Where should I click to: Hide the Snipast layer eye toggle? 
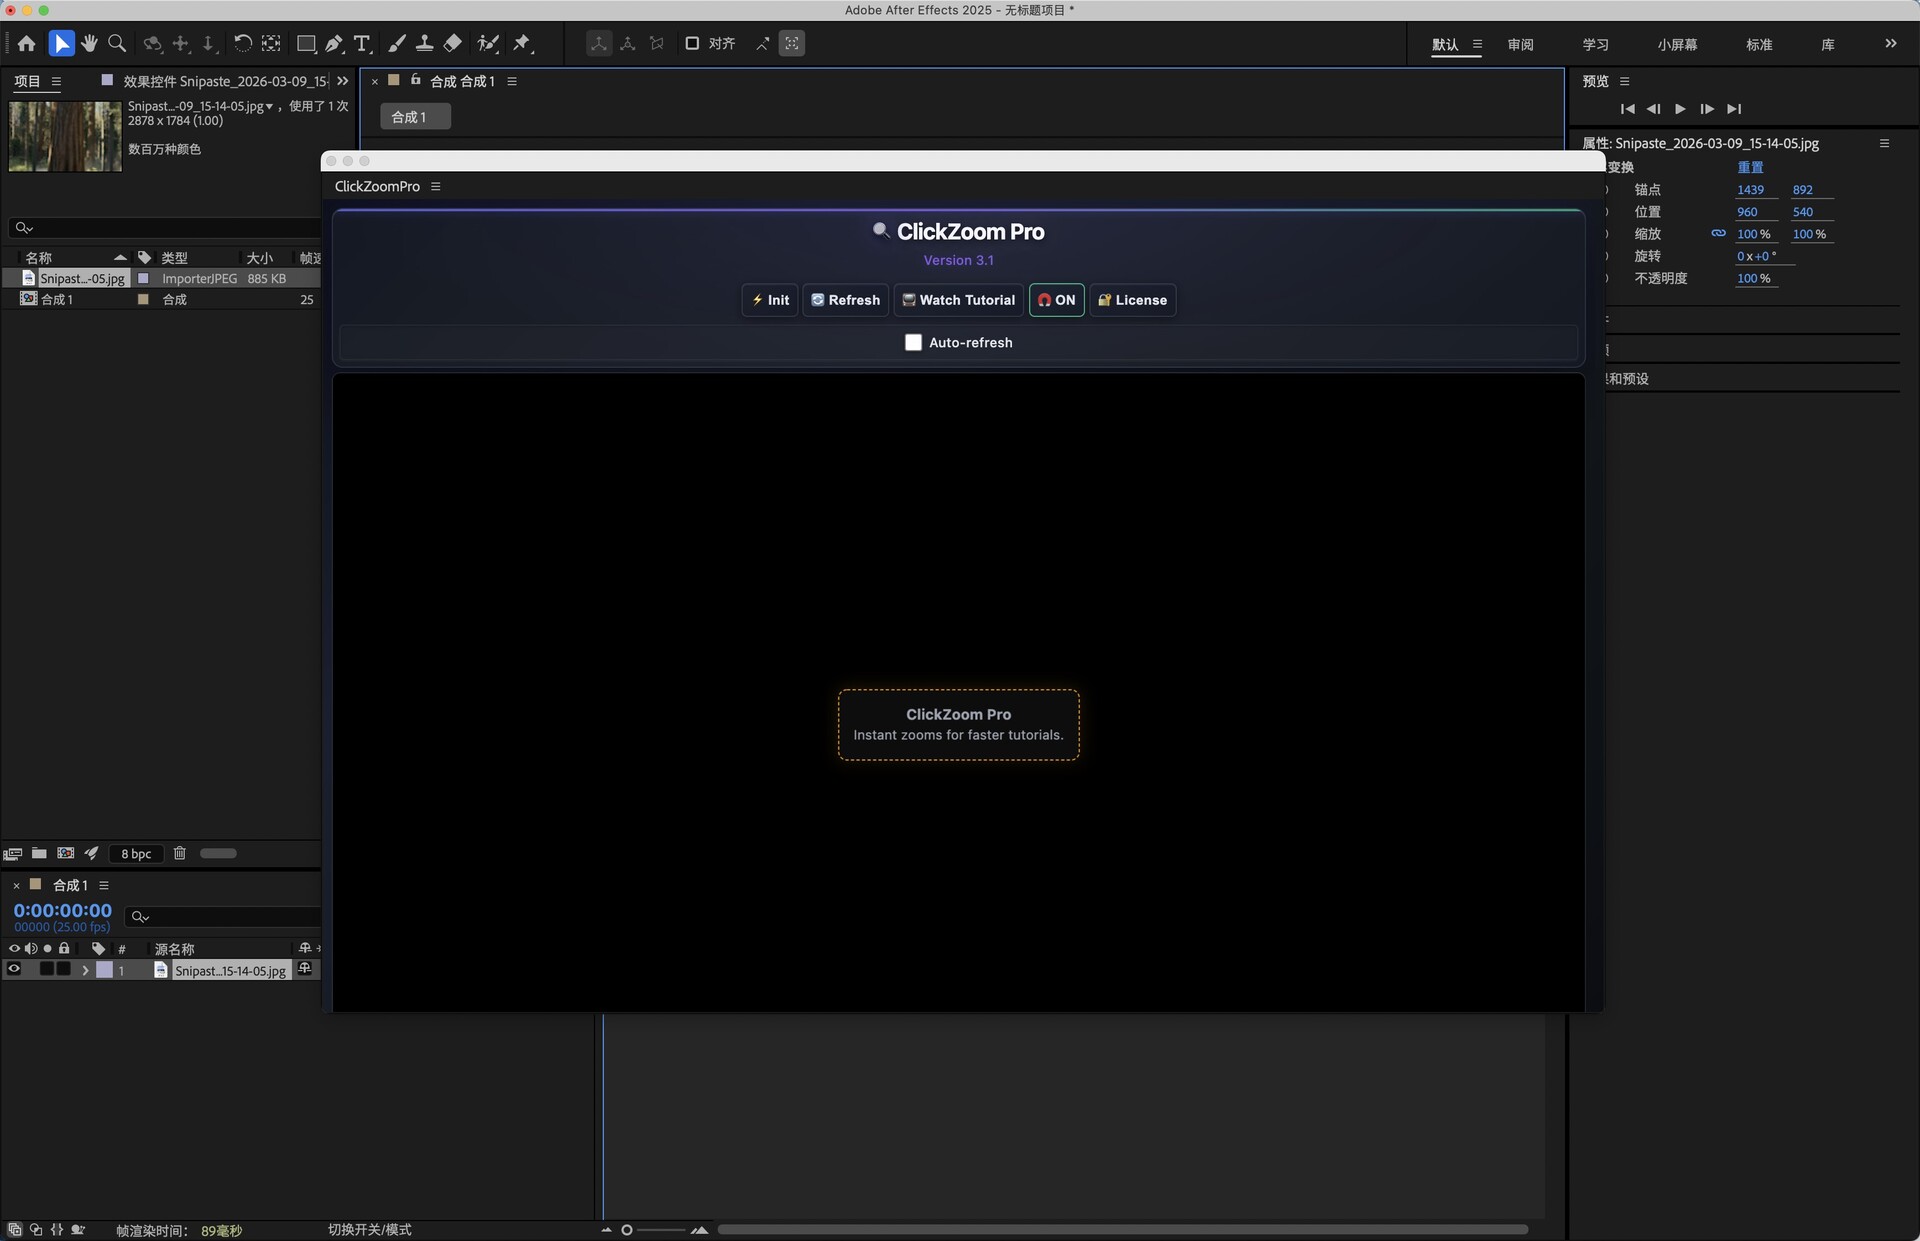click(14, 969)
